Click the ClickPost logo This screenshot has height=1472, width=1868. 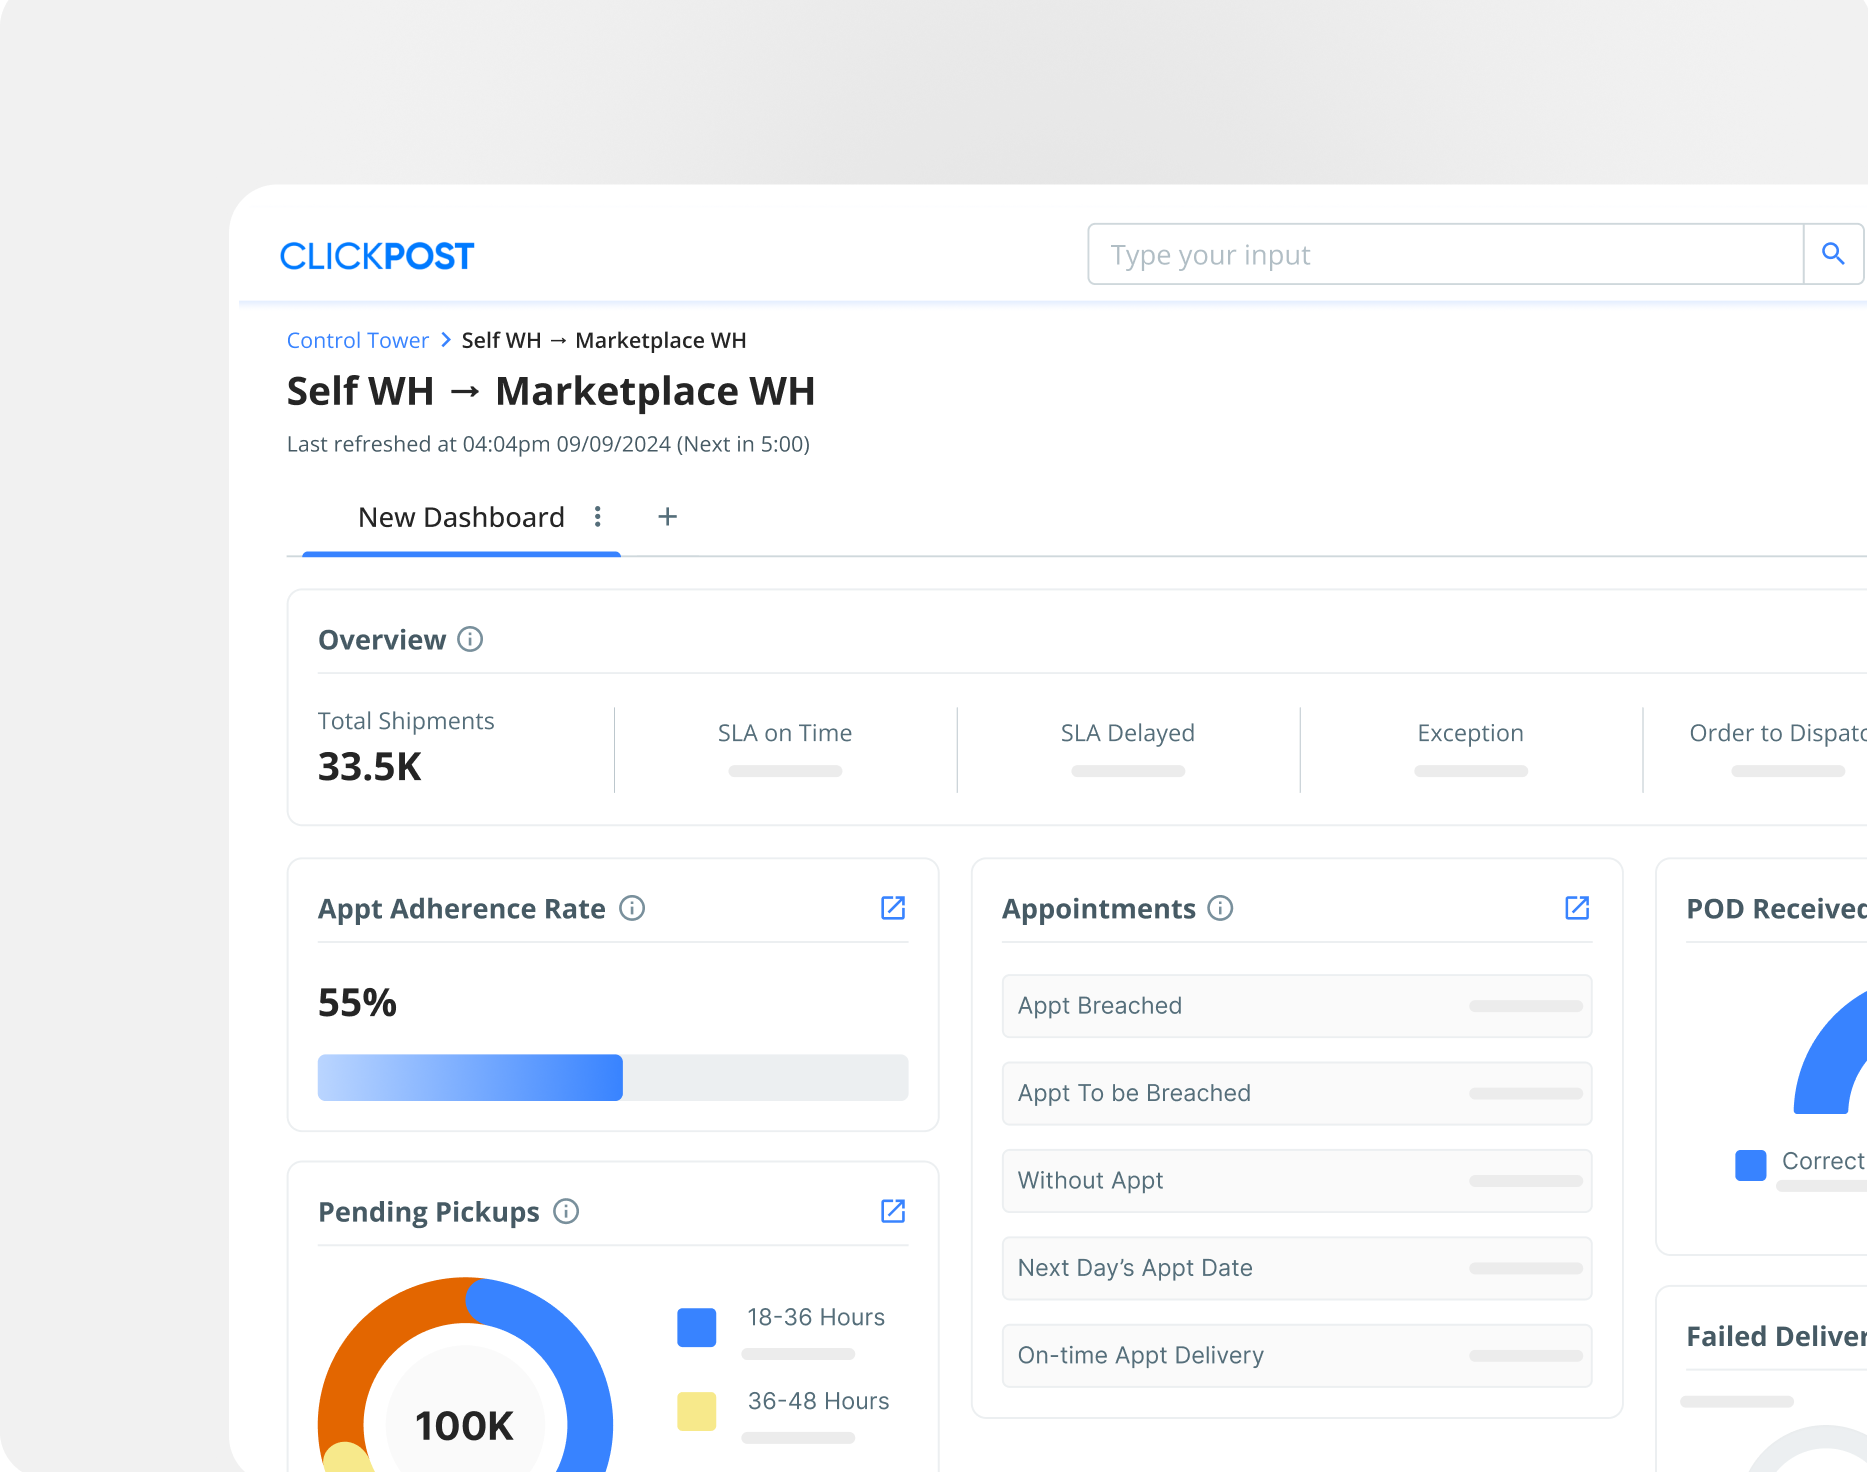pos(377,256)
